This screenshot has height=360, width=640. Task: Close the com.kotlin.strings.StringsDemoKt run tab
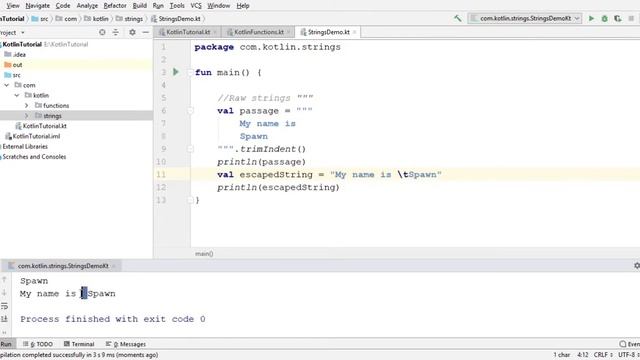point(114,266)
